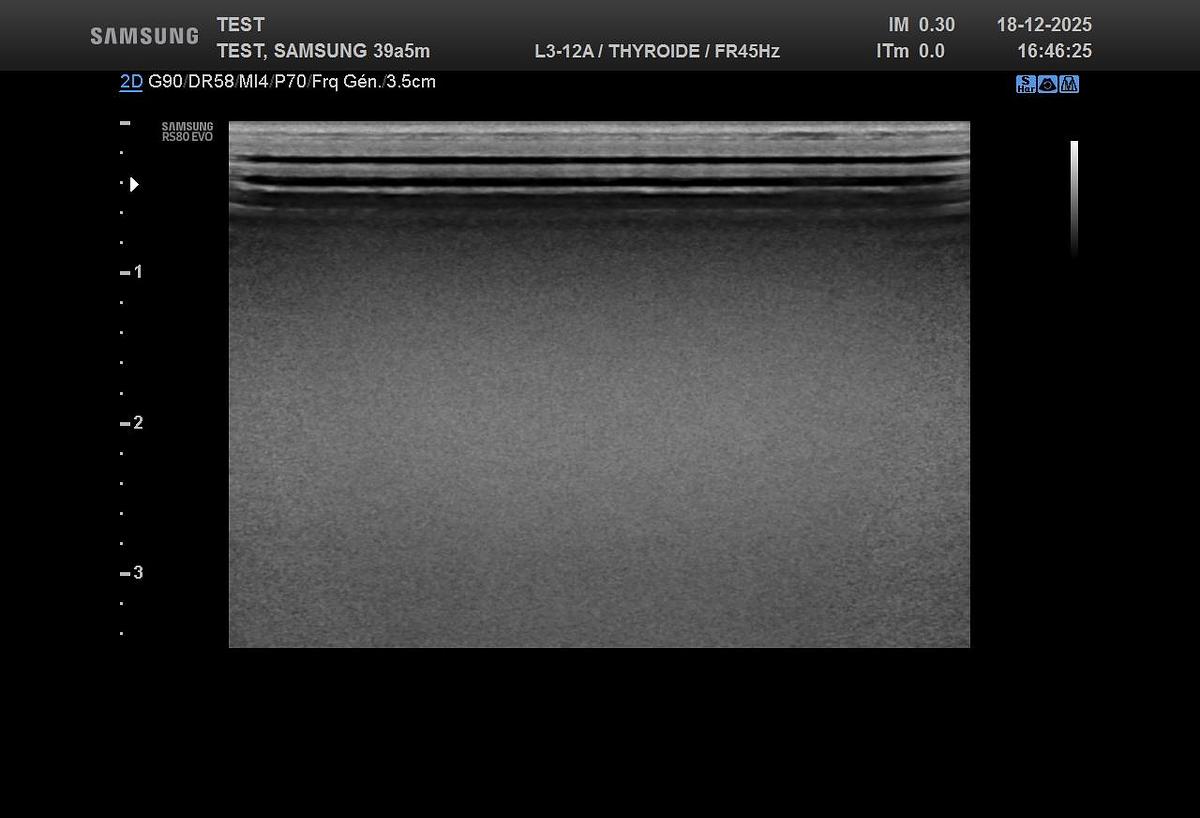Click the G90 gain parameter
1200x818 pixels.
[x=166, y=82]
